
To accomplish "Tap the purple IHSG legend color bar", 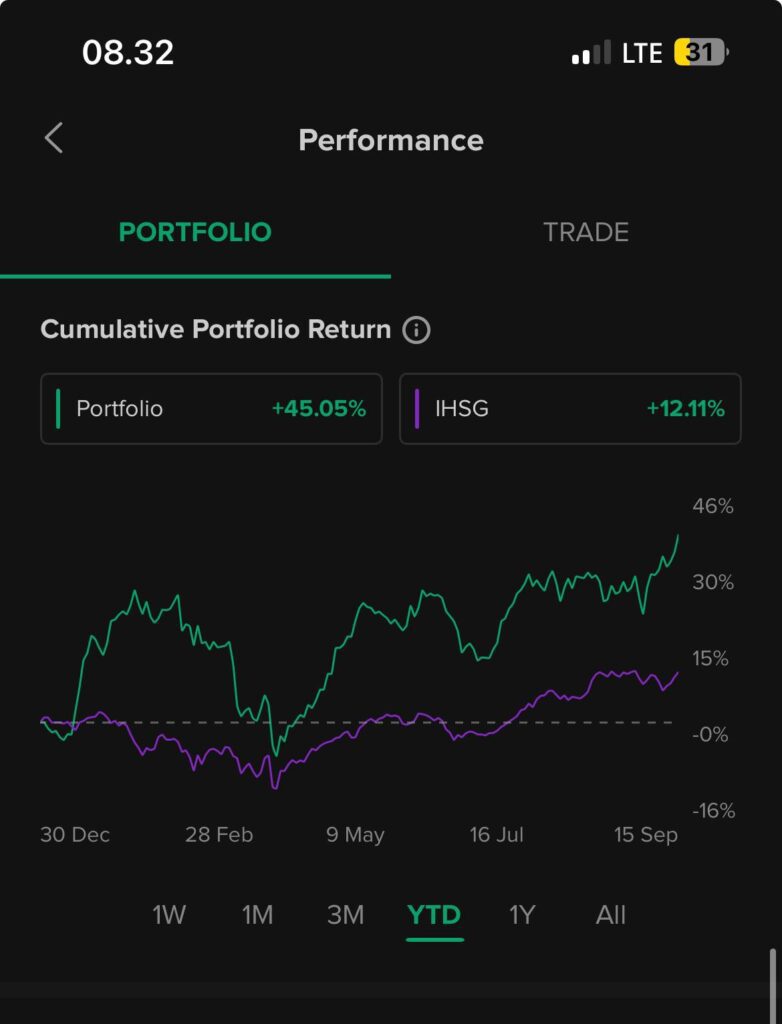I will [x=417, y=408].
